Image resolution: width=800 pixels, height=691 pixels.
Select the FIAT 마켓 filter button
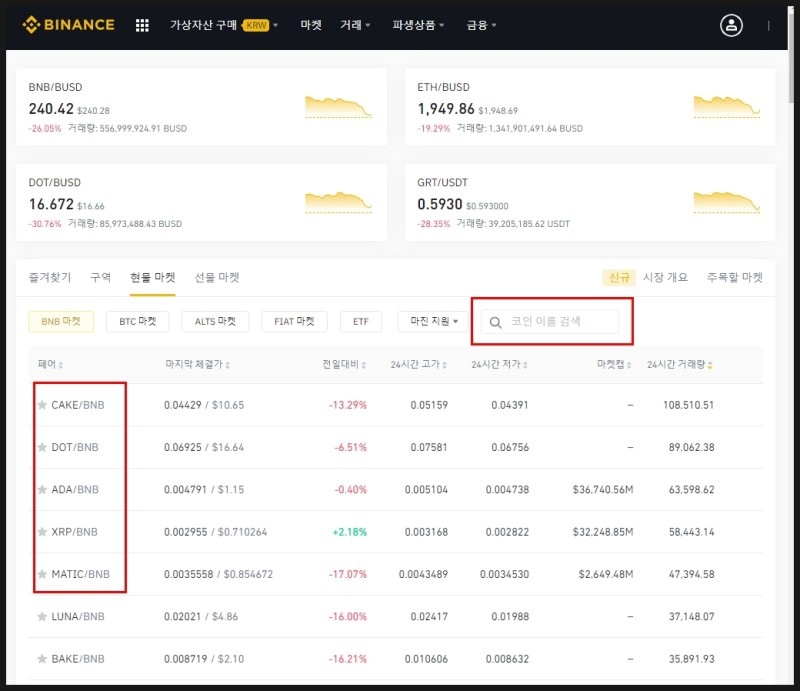point(294,321)
